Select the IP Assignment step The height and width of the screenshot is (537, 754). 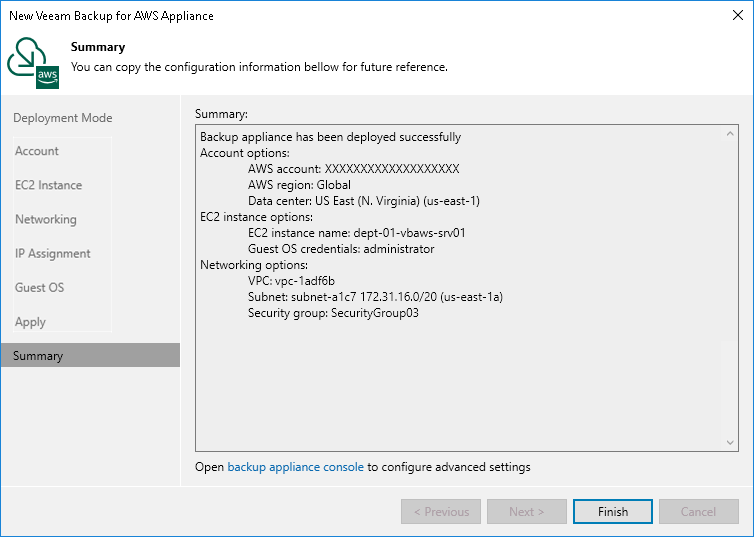click(x=53, y=253)
